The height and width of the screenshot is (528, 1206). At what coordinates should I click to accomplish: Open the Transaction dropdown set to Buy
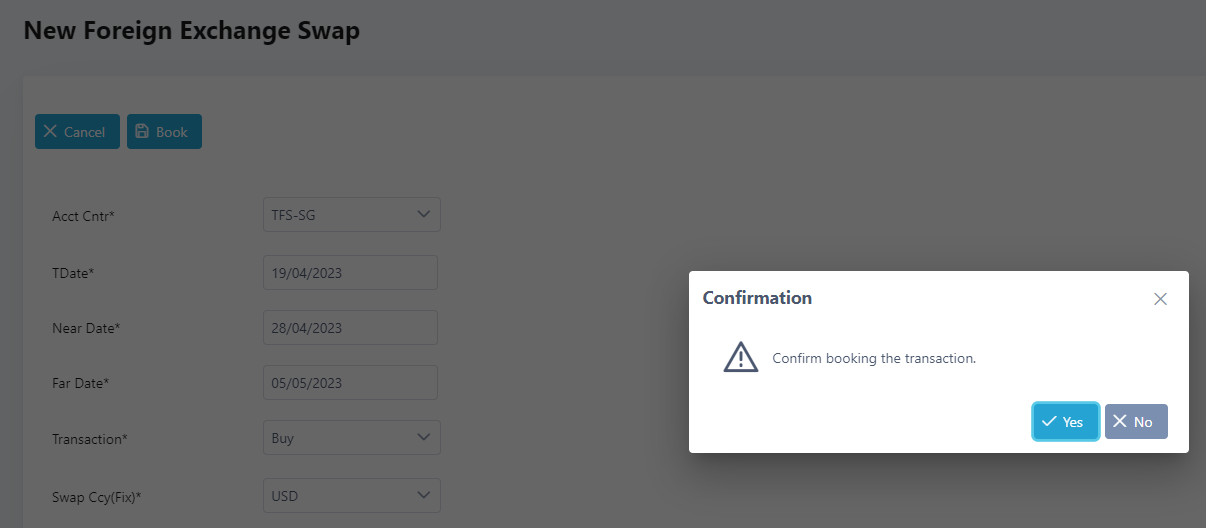pos(351,438)
